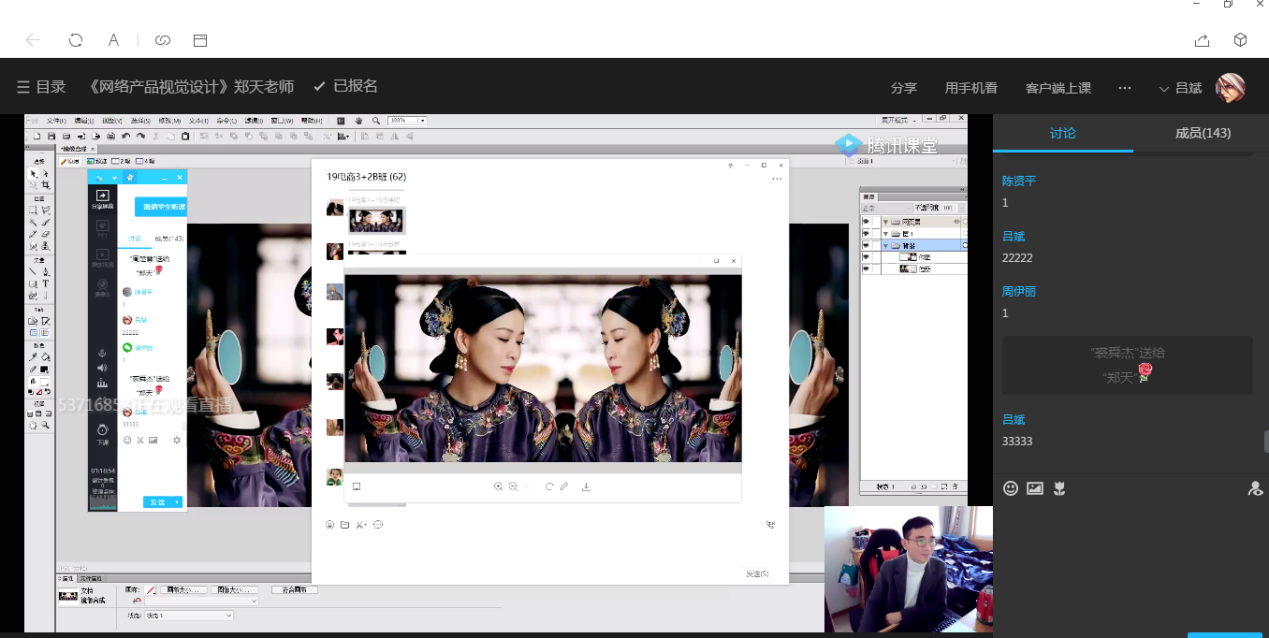The width and height of the screenshot is (1269, 638).
Task: Select the Zoom magnifier in Fireworks toolbox
Action: (x=46, y=425)
